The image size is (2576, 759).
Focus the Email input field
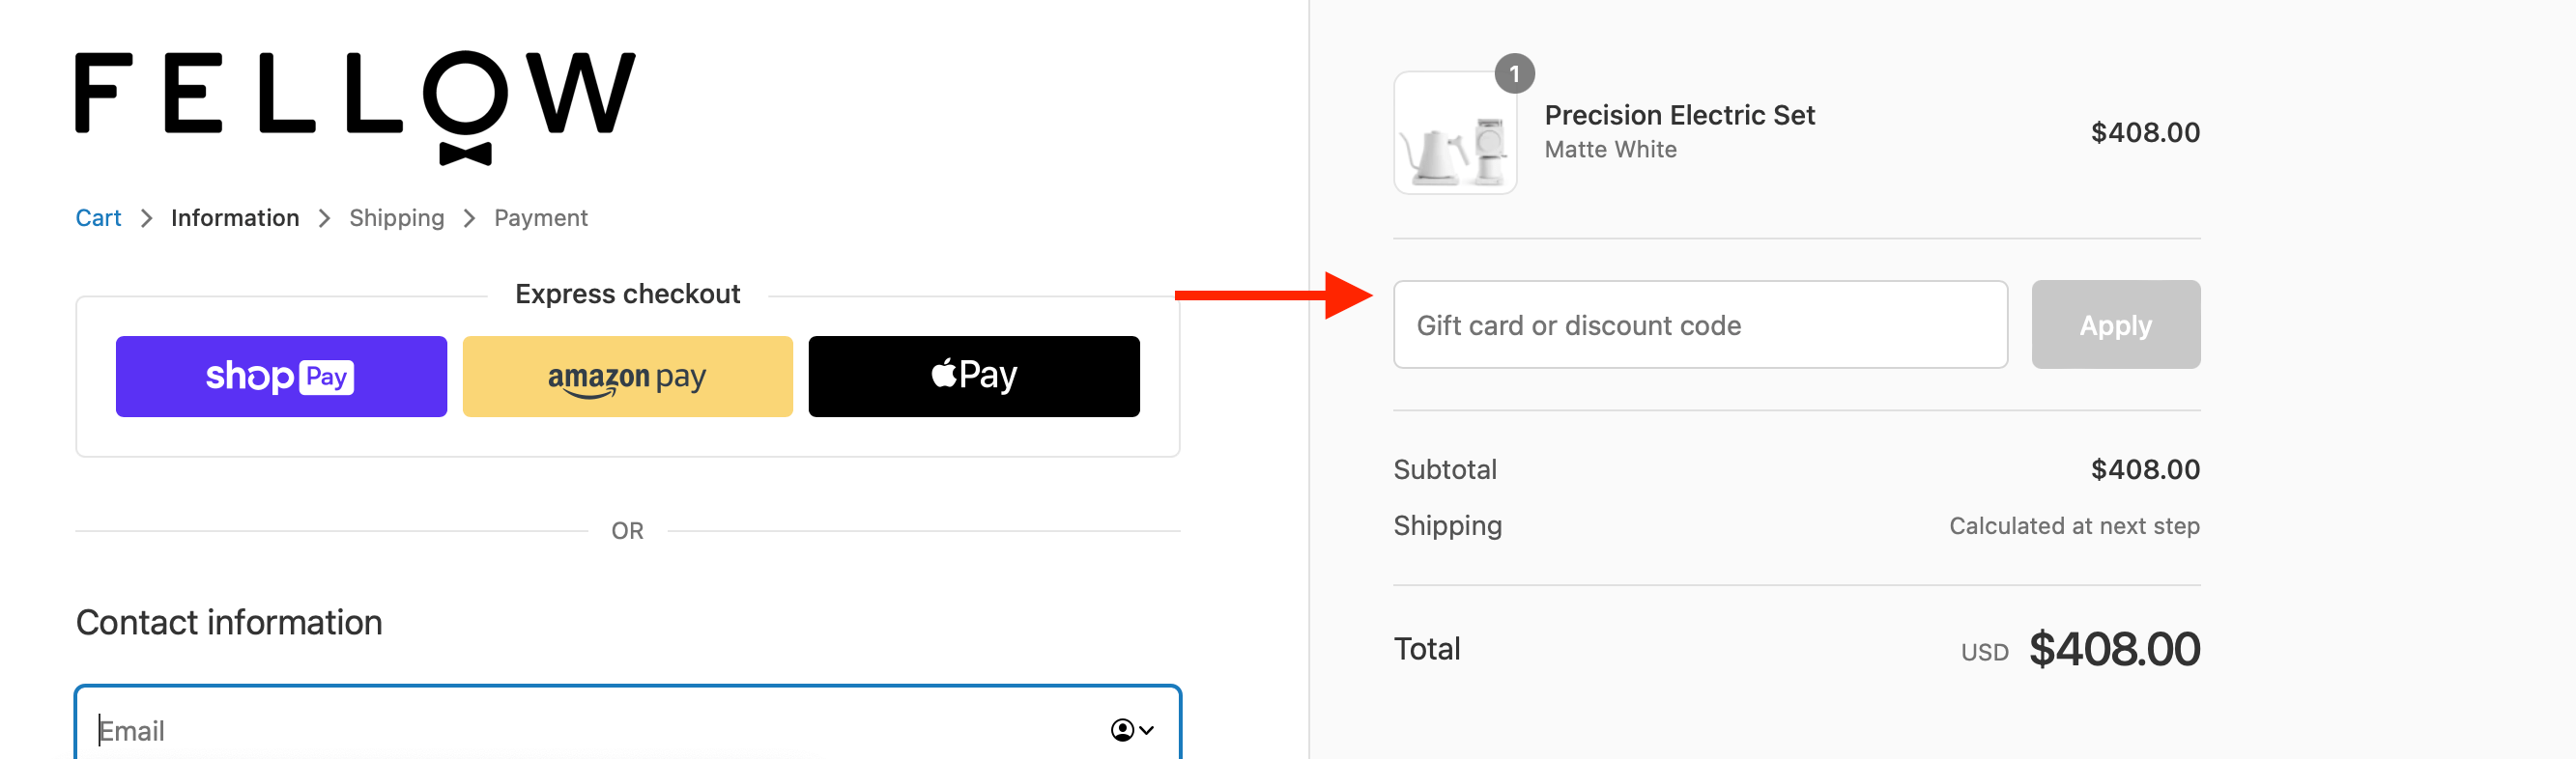tap(500, 729)
